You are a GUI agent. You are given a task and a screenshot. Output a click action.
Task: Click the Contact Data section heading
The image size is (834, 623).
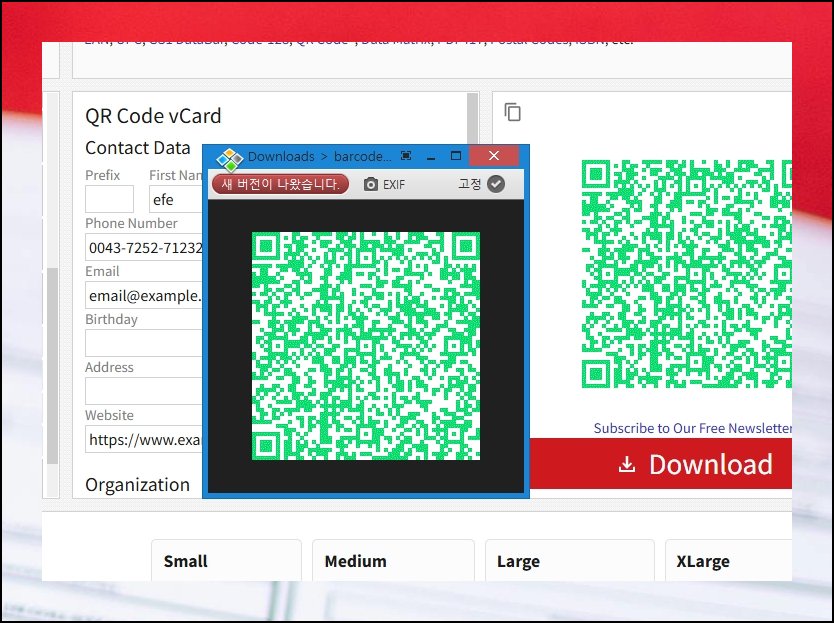(x=138, y=147)
